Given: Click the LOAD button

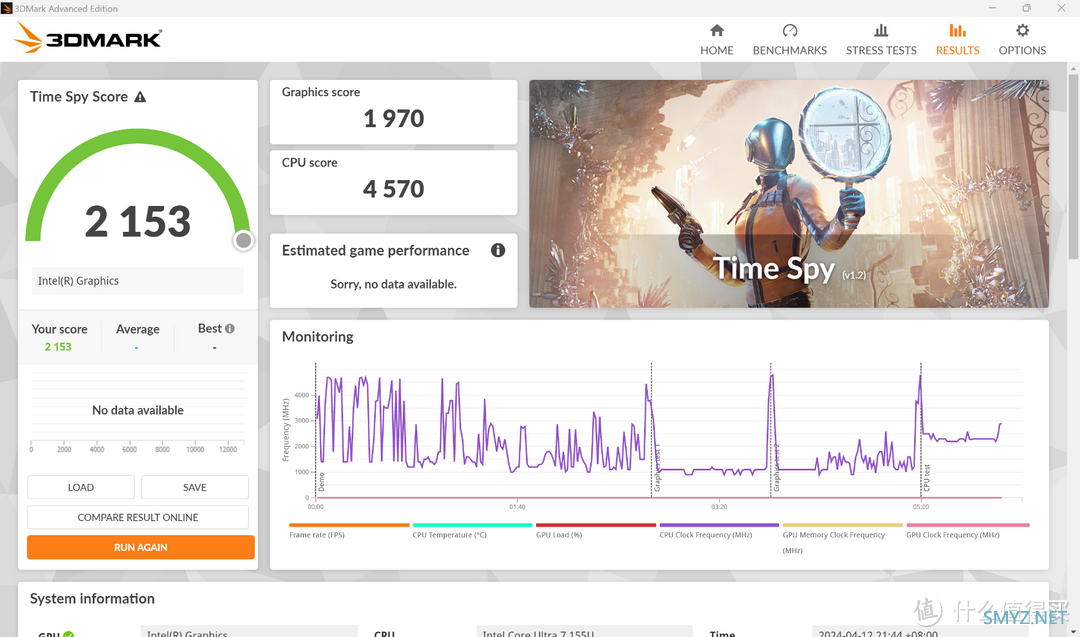Looking at the screenshot, I should 81,487.
